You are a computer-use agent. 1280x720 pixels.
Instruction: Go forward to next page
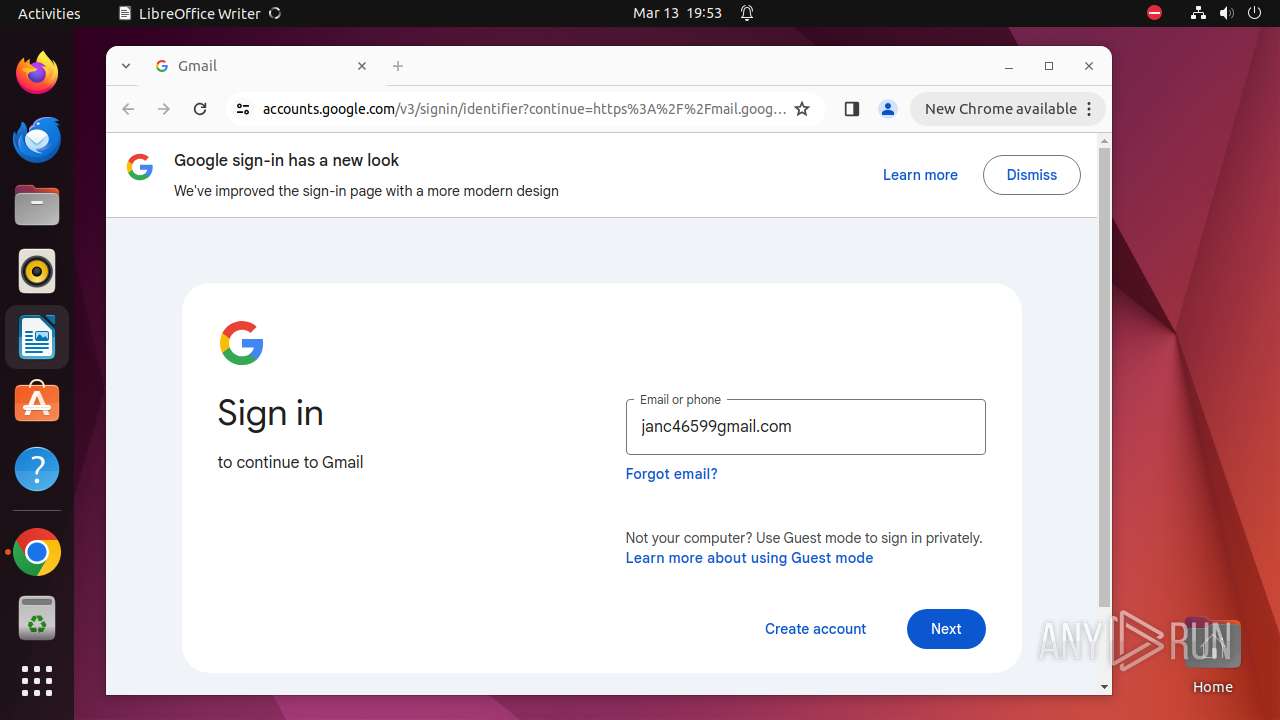click(x=164, y=109)
